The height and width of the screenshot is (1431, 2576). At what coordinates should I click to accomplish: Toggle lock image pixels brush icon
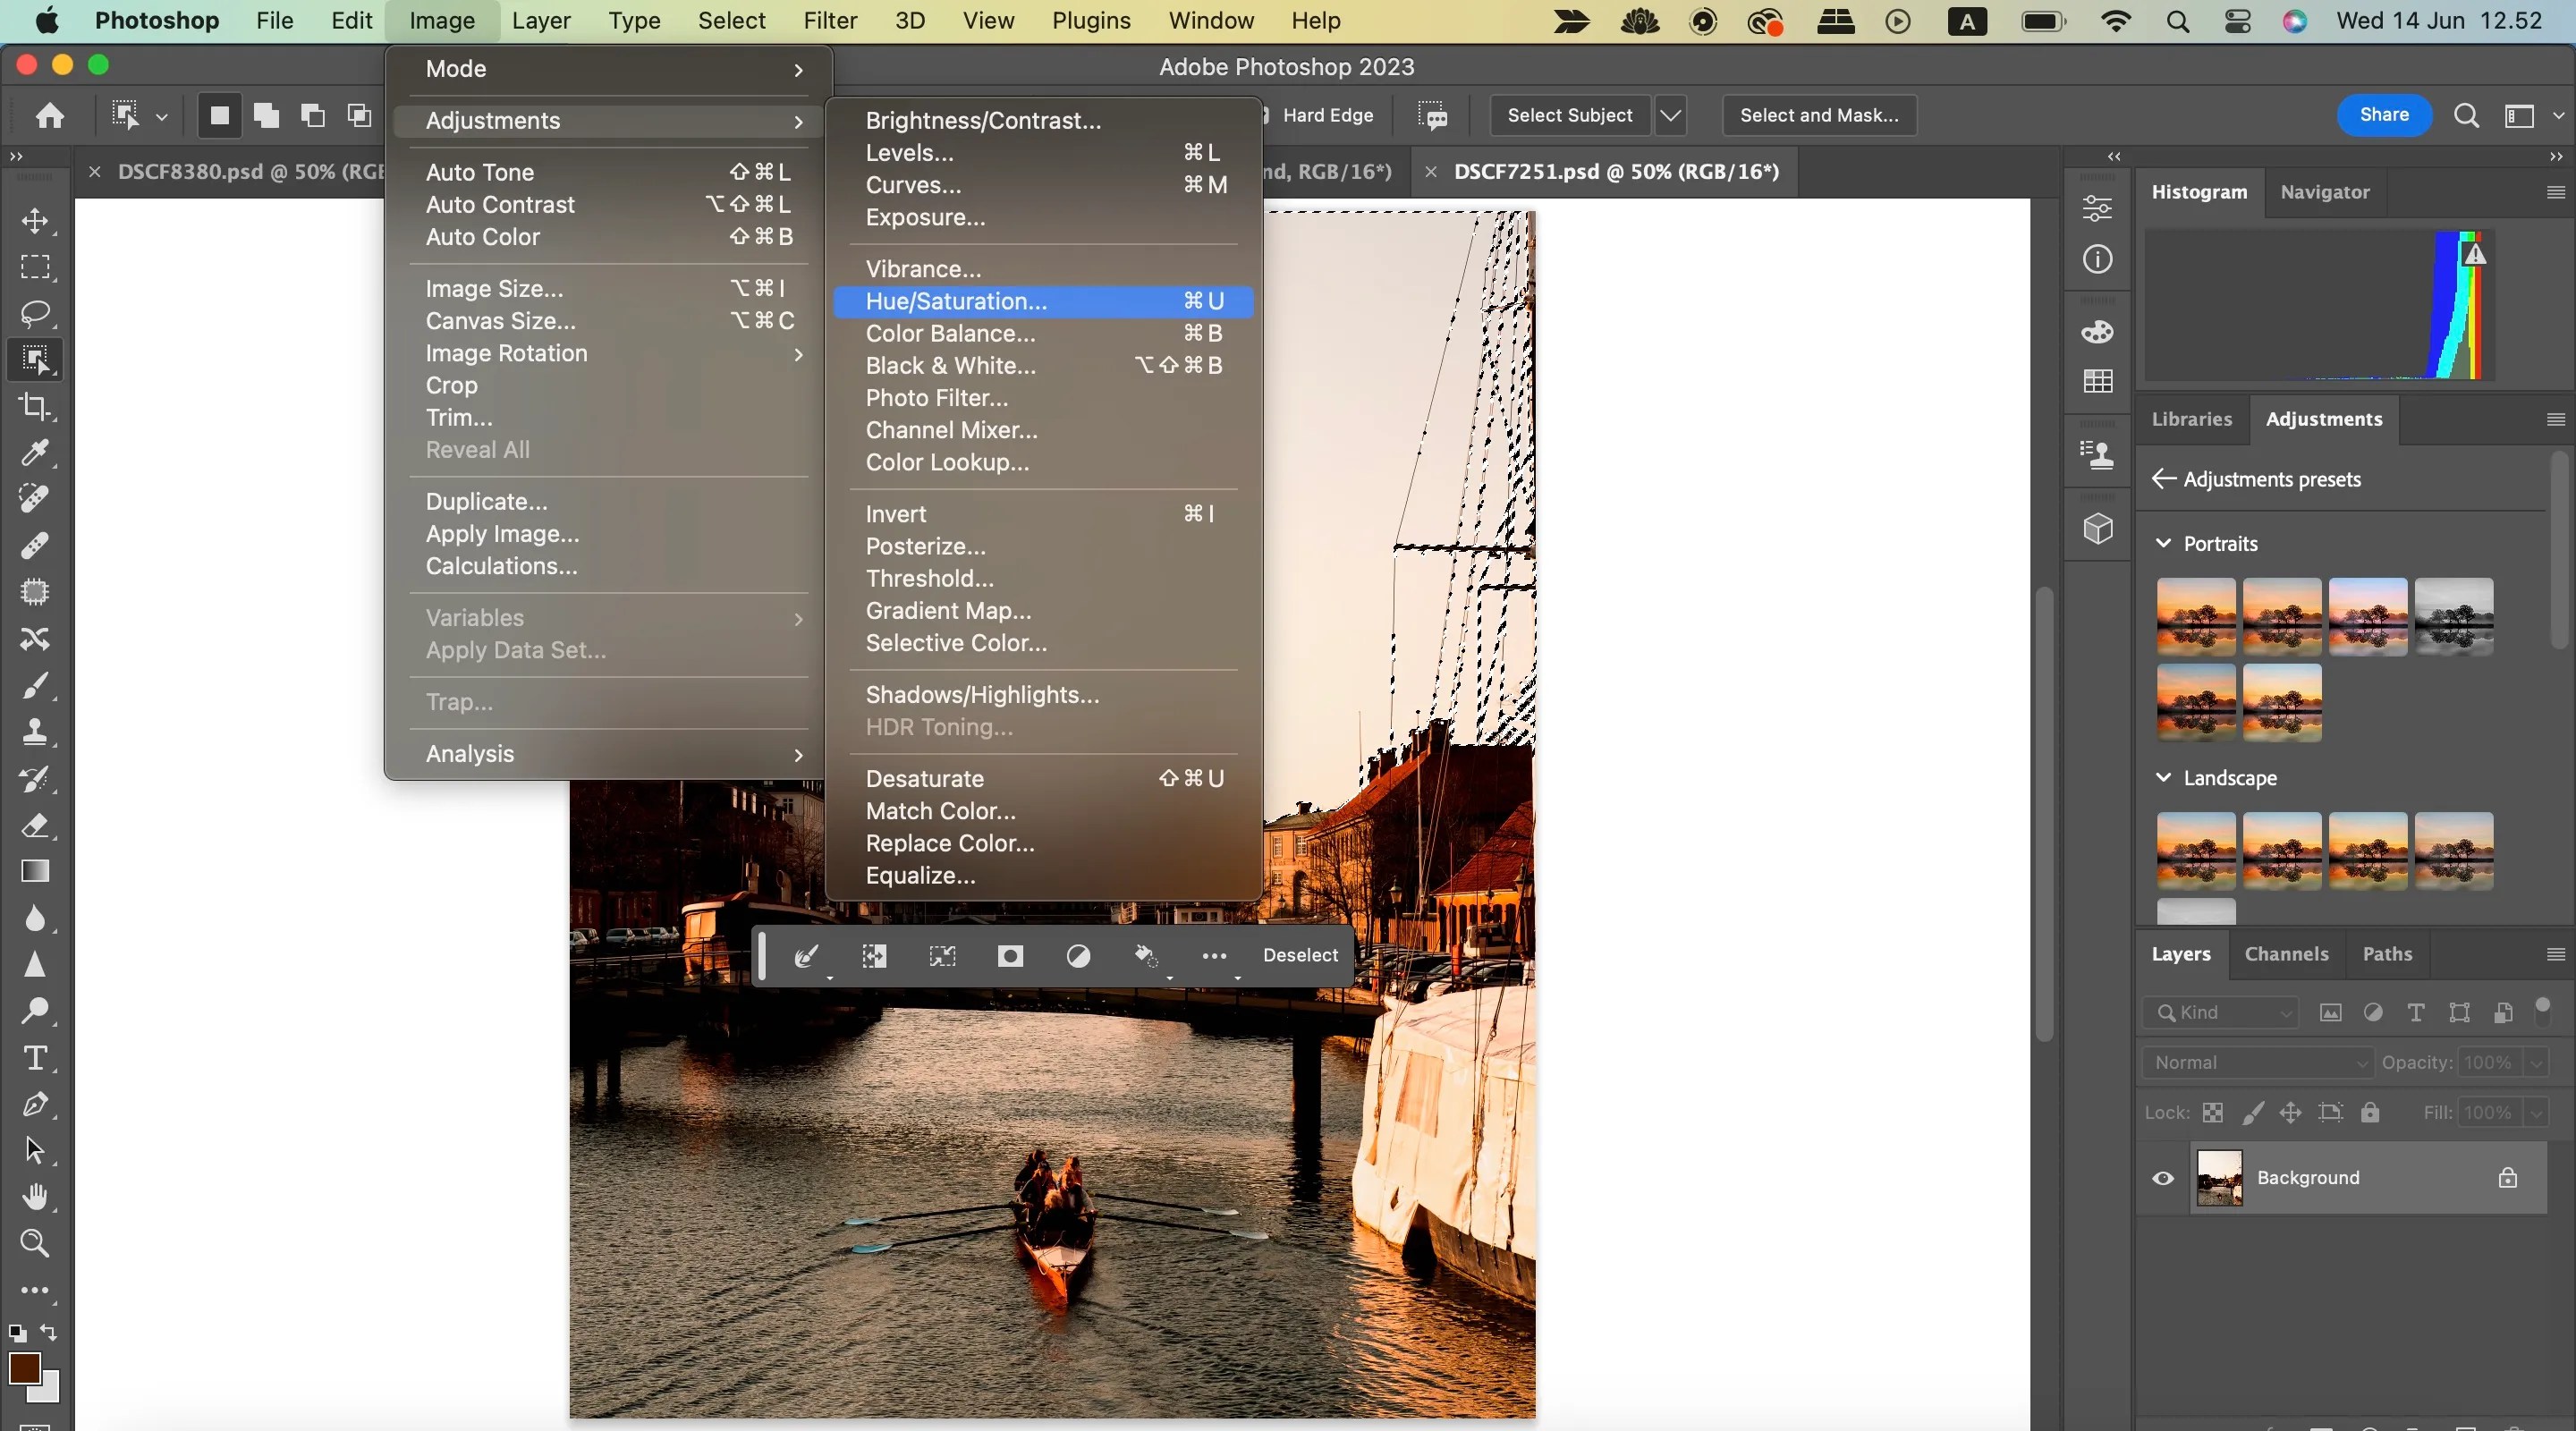pos(2252,1113)
